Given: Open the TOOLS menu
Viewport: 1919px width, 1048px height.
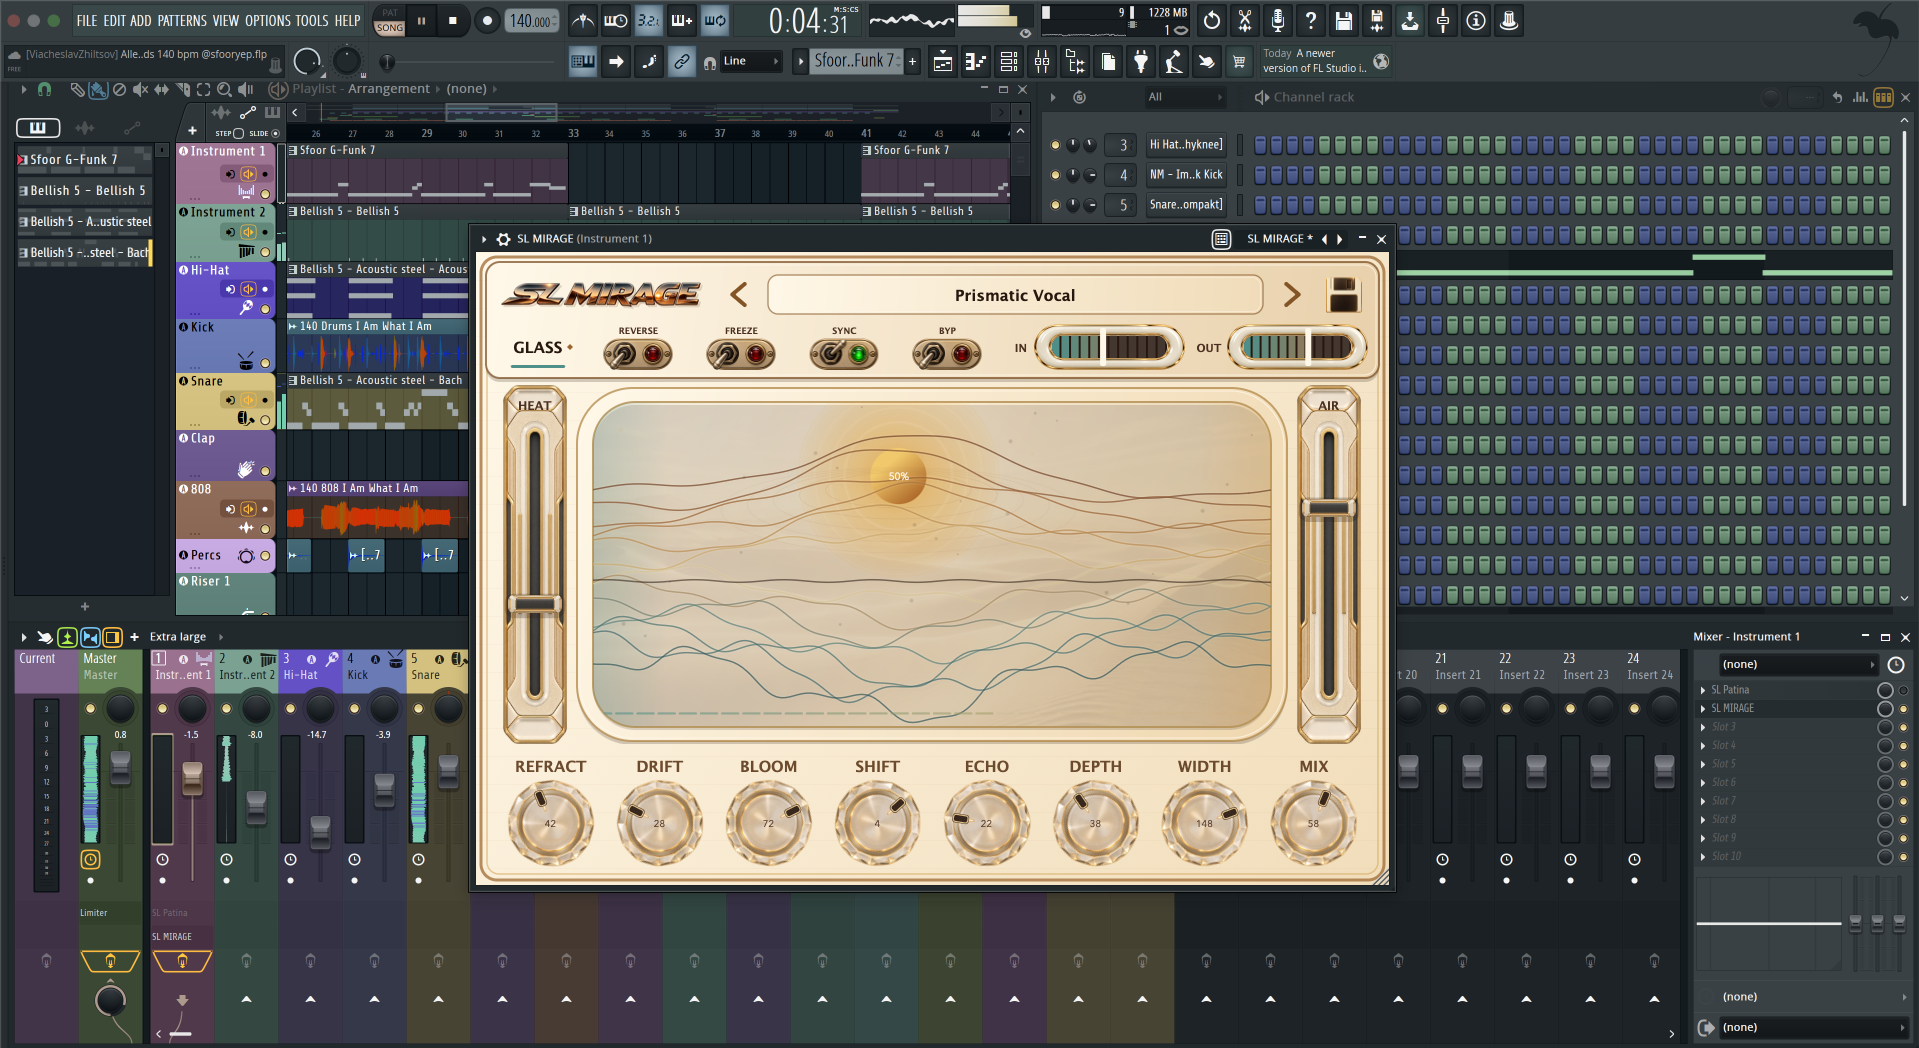Looking at the screenshot, I should click(312, 20).
